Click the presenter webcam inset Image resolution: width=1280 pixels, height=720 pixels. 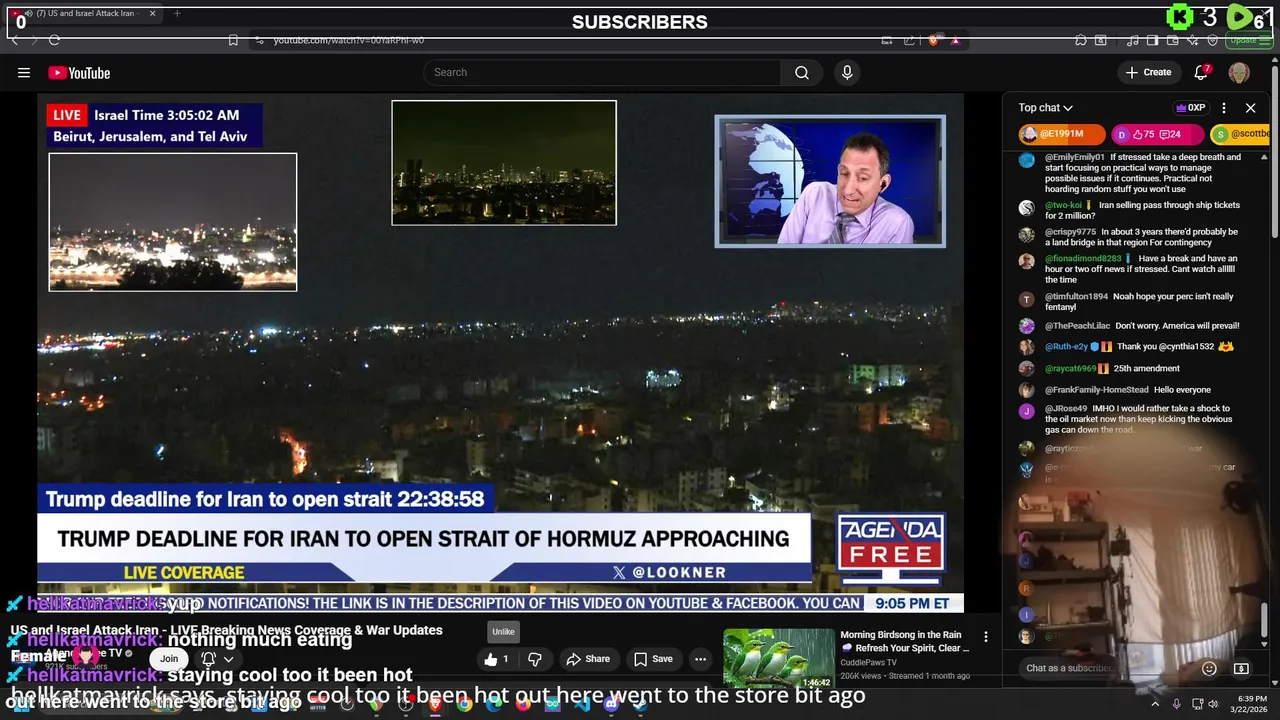[830, 181]
